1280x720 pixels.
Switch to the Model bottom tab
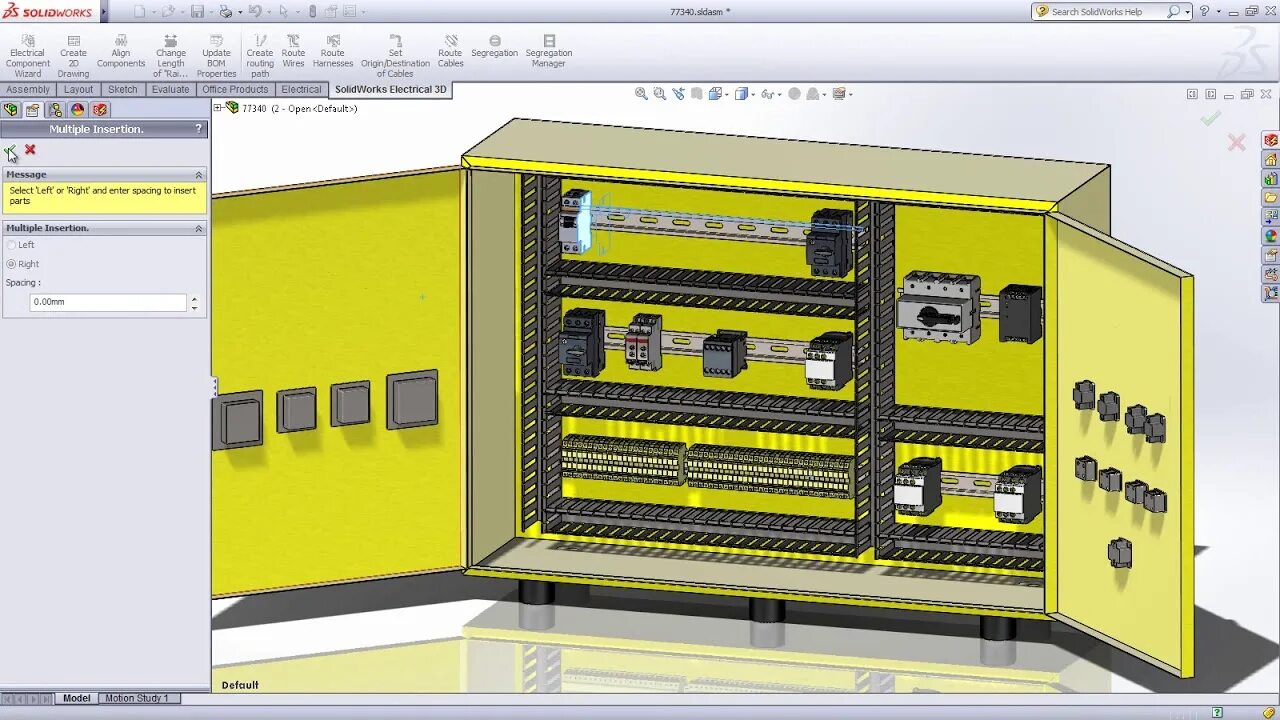(76, 699)
